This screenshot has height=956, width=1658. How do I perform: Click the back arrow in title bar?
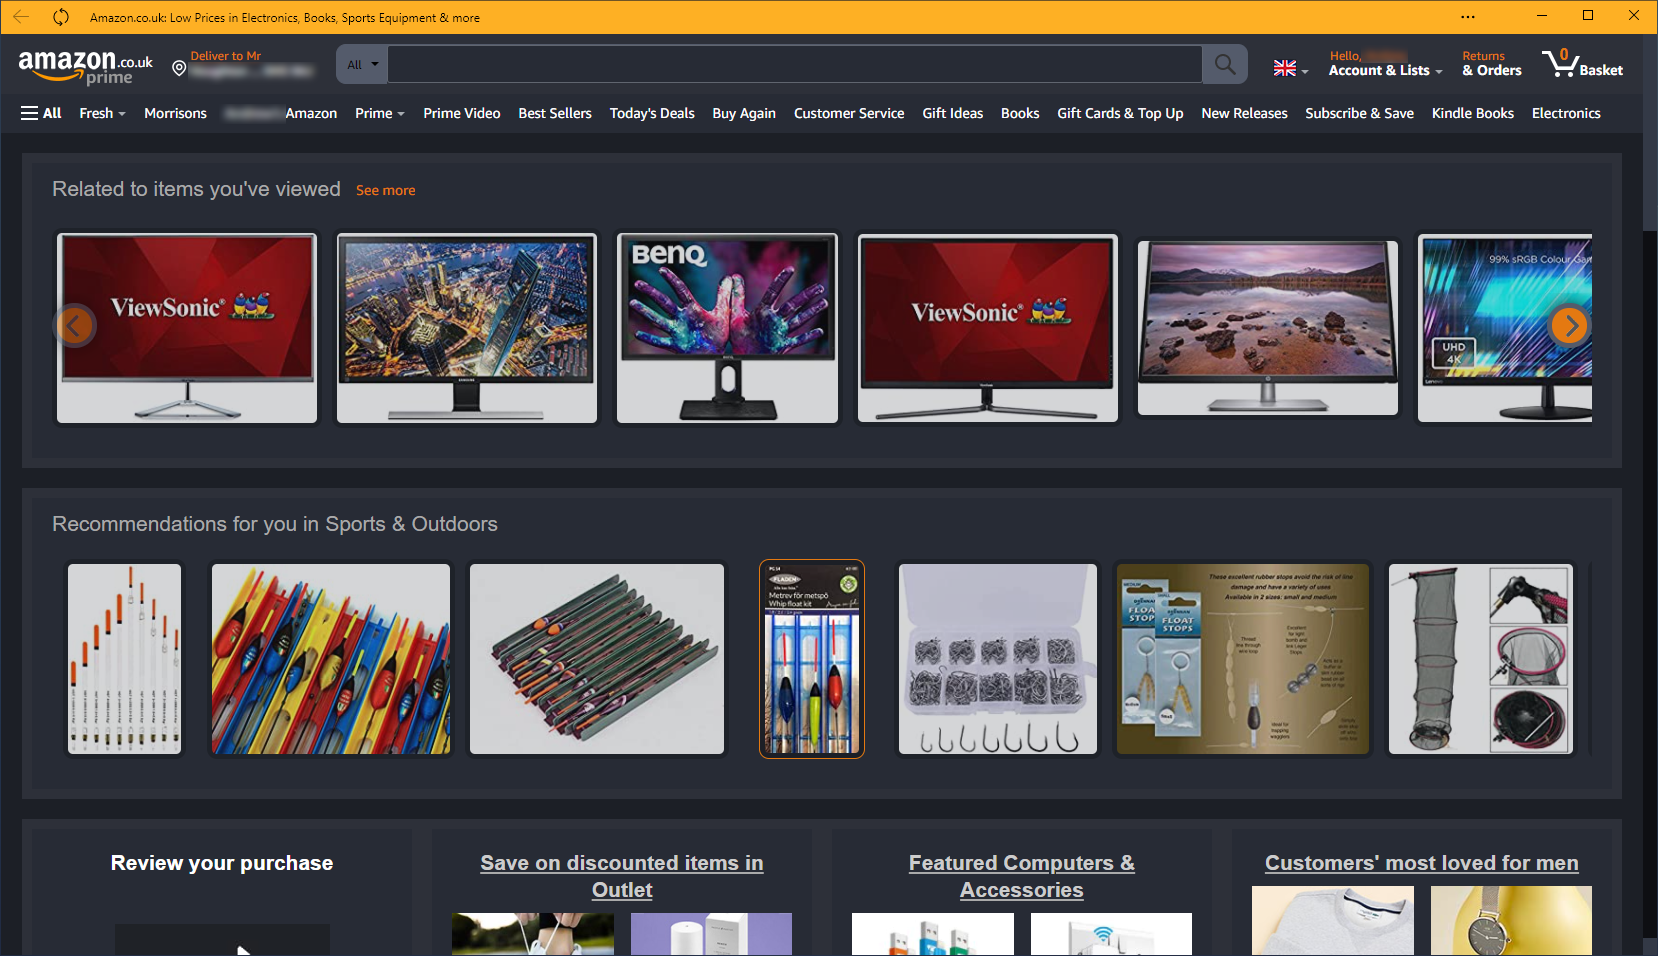tap(20, 17)
